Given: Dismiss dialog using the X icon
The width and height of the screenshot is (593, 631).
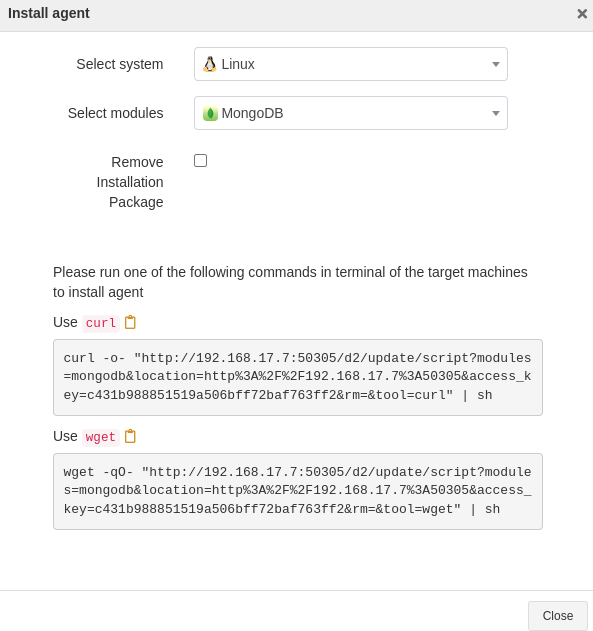Looking at the screenshot, I should (582, 14).
